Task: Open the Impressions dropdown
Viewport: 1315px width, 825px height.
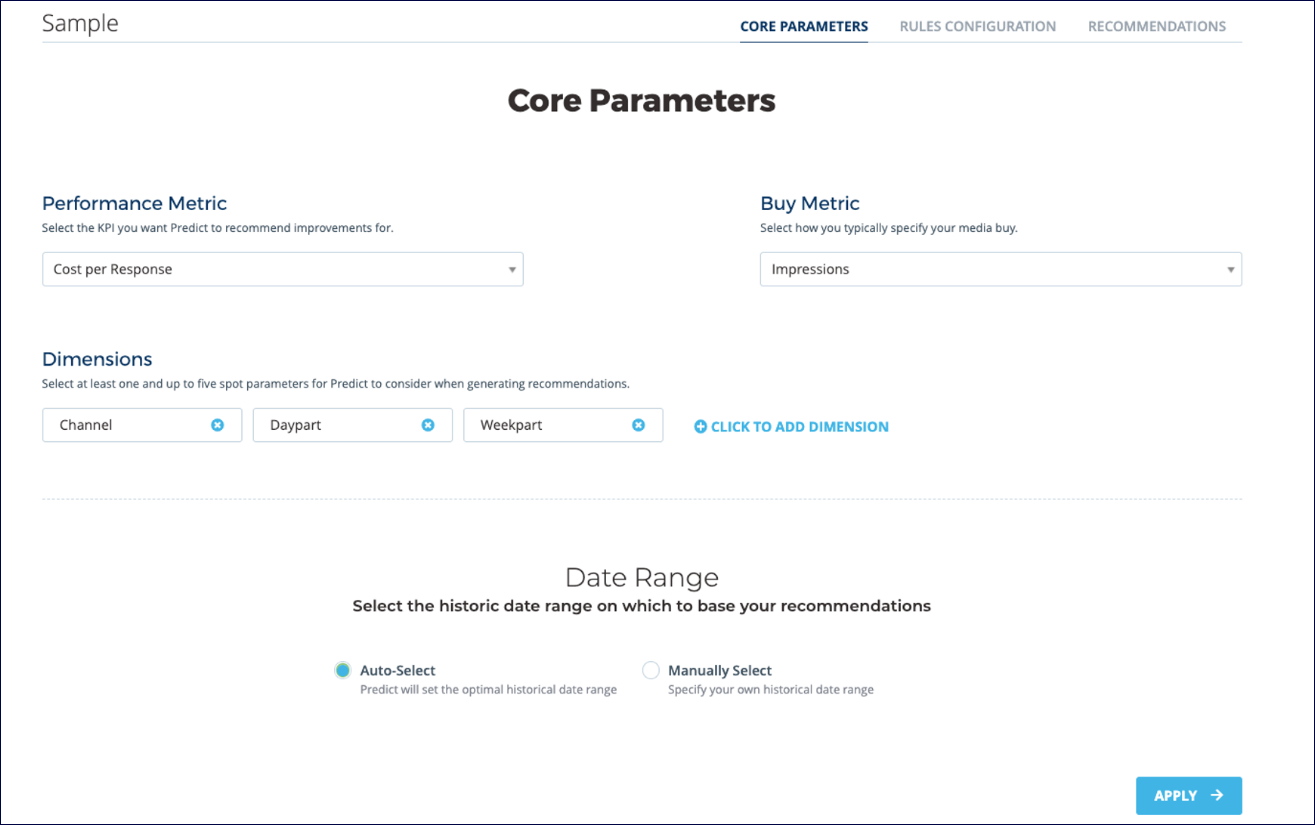Action: click(1000, 269)
